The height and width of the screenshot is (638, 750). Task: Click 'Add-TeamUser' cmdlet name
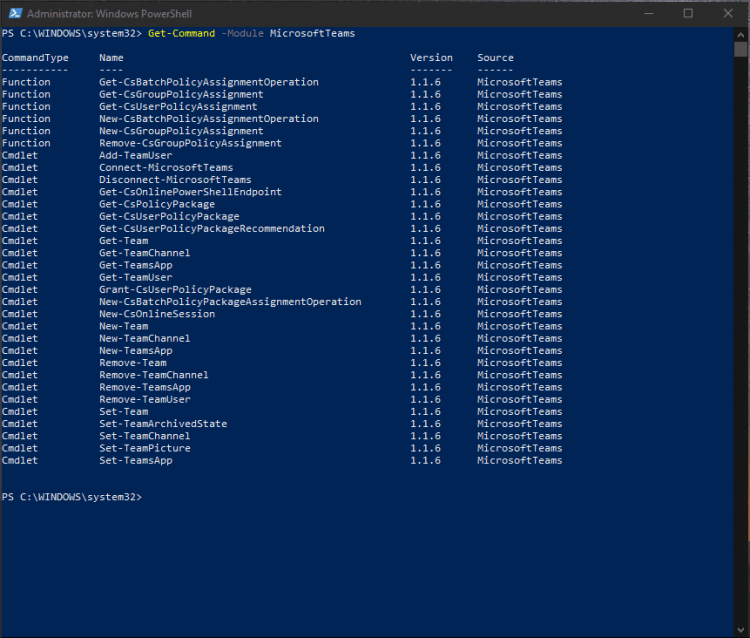[136, 155]
